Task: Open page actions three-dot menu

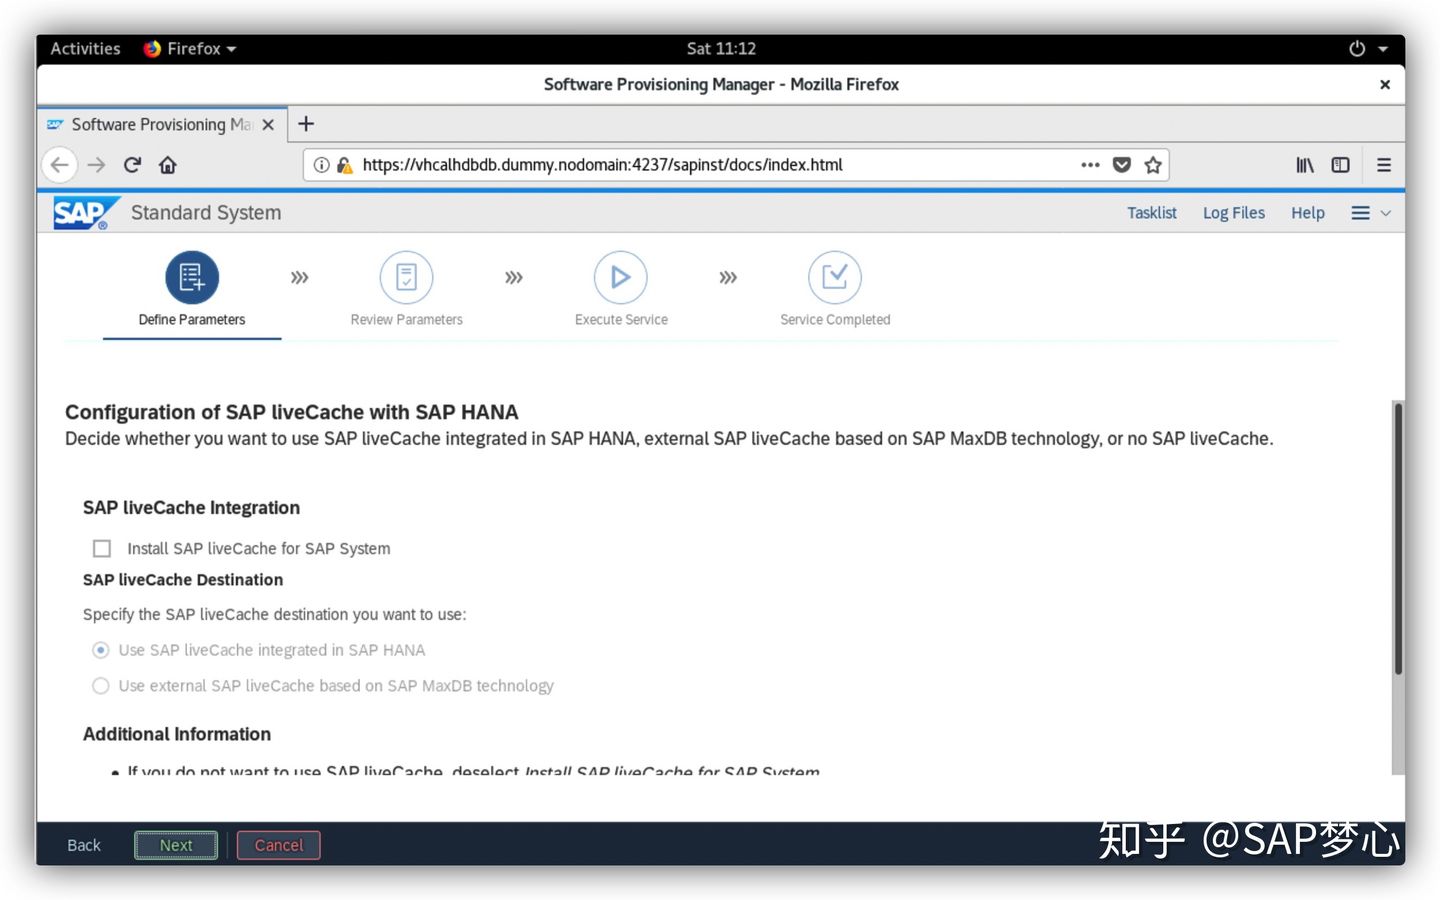Action: click(1090, 165)
